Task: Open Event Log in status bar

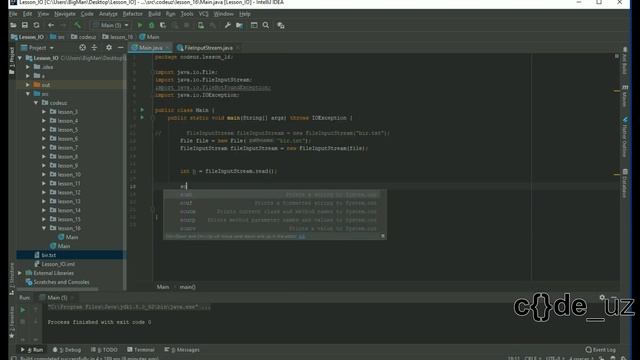Action: coord(600,350)
